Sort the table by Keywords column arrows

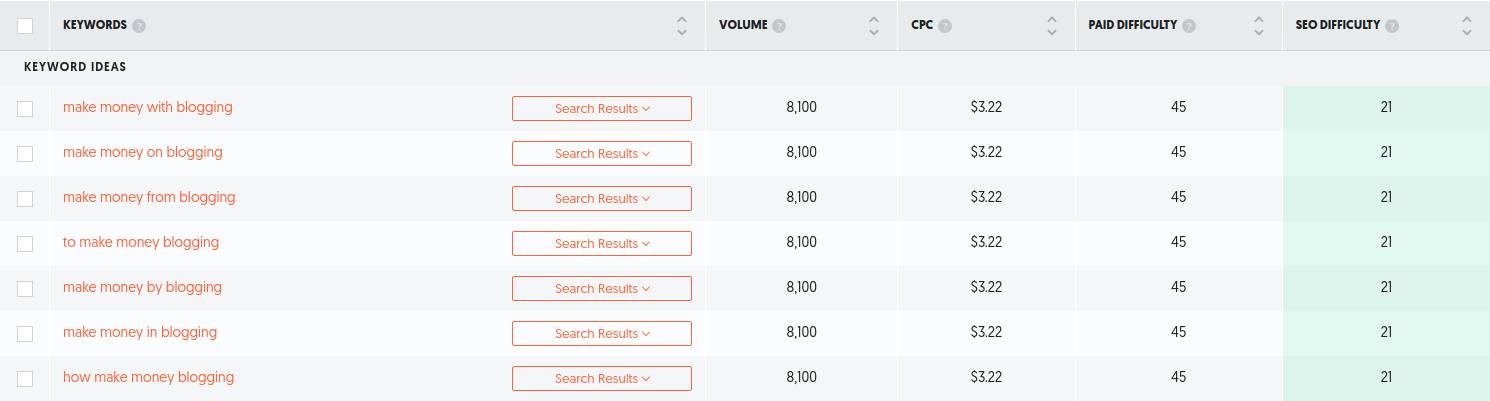coord(682,26)
